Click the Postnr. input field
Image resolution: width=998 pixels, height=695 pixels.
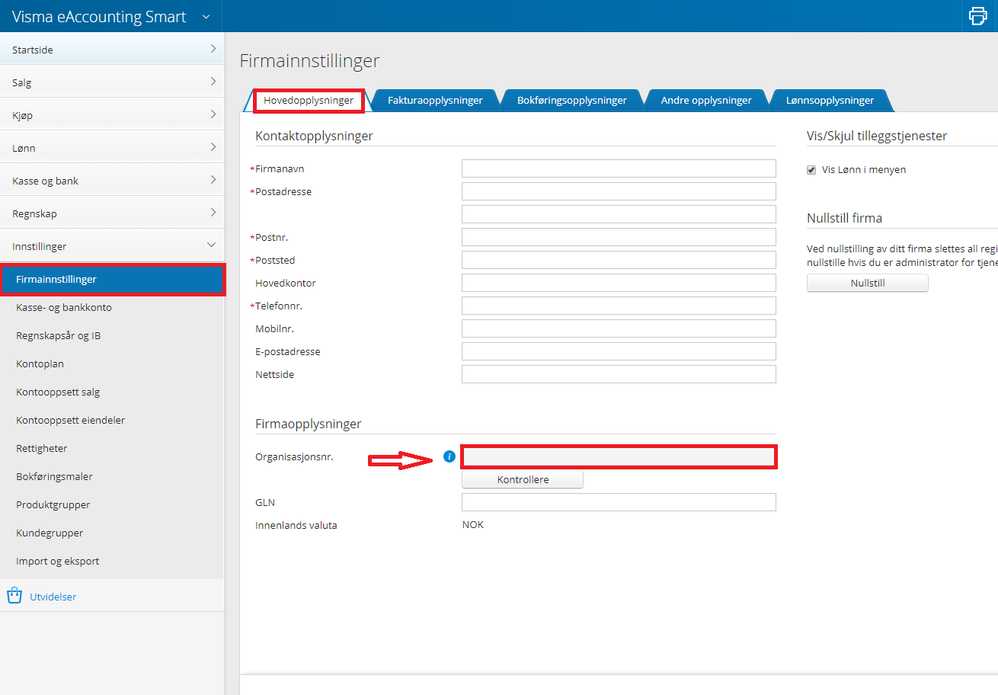click(x=619, y=237)
